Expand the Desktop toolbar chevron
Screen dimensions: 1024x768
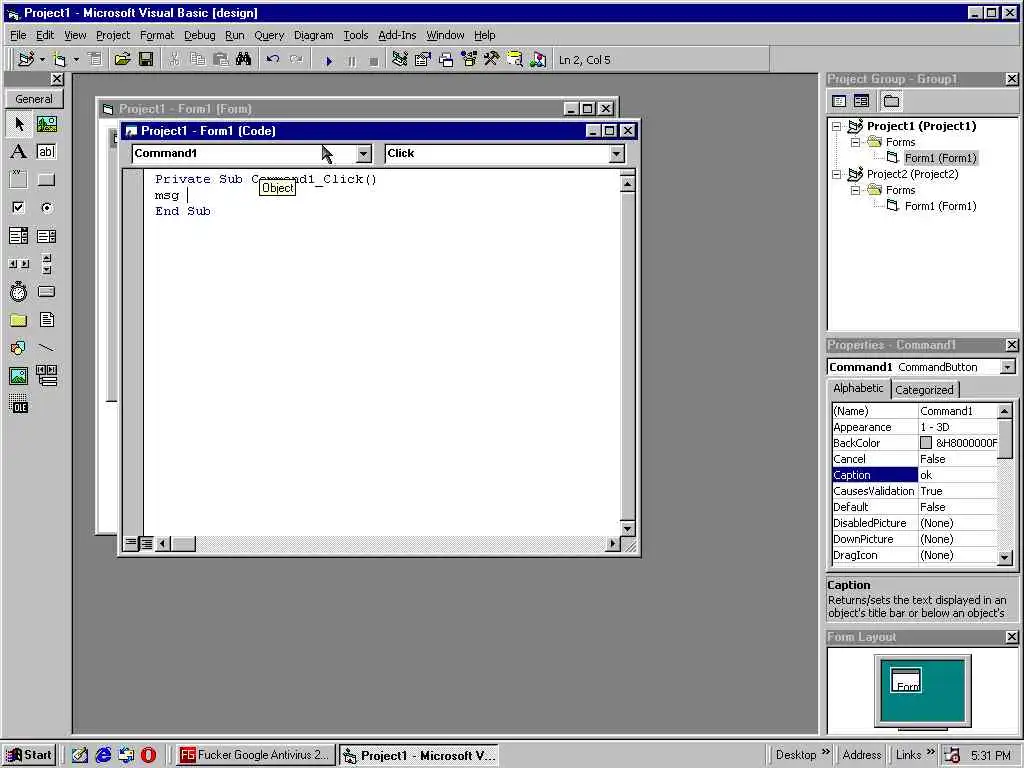tap(825, 752)
